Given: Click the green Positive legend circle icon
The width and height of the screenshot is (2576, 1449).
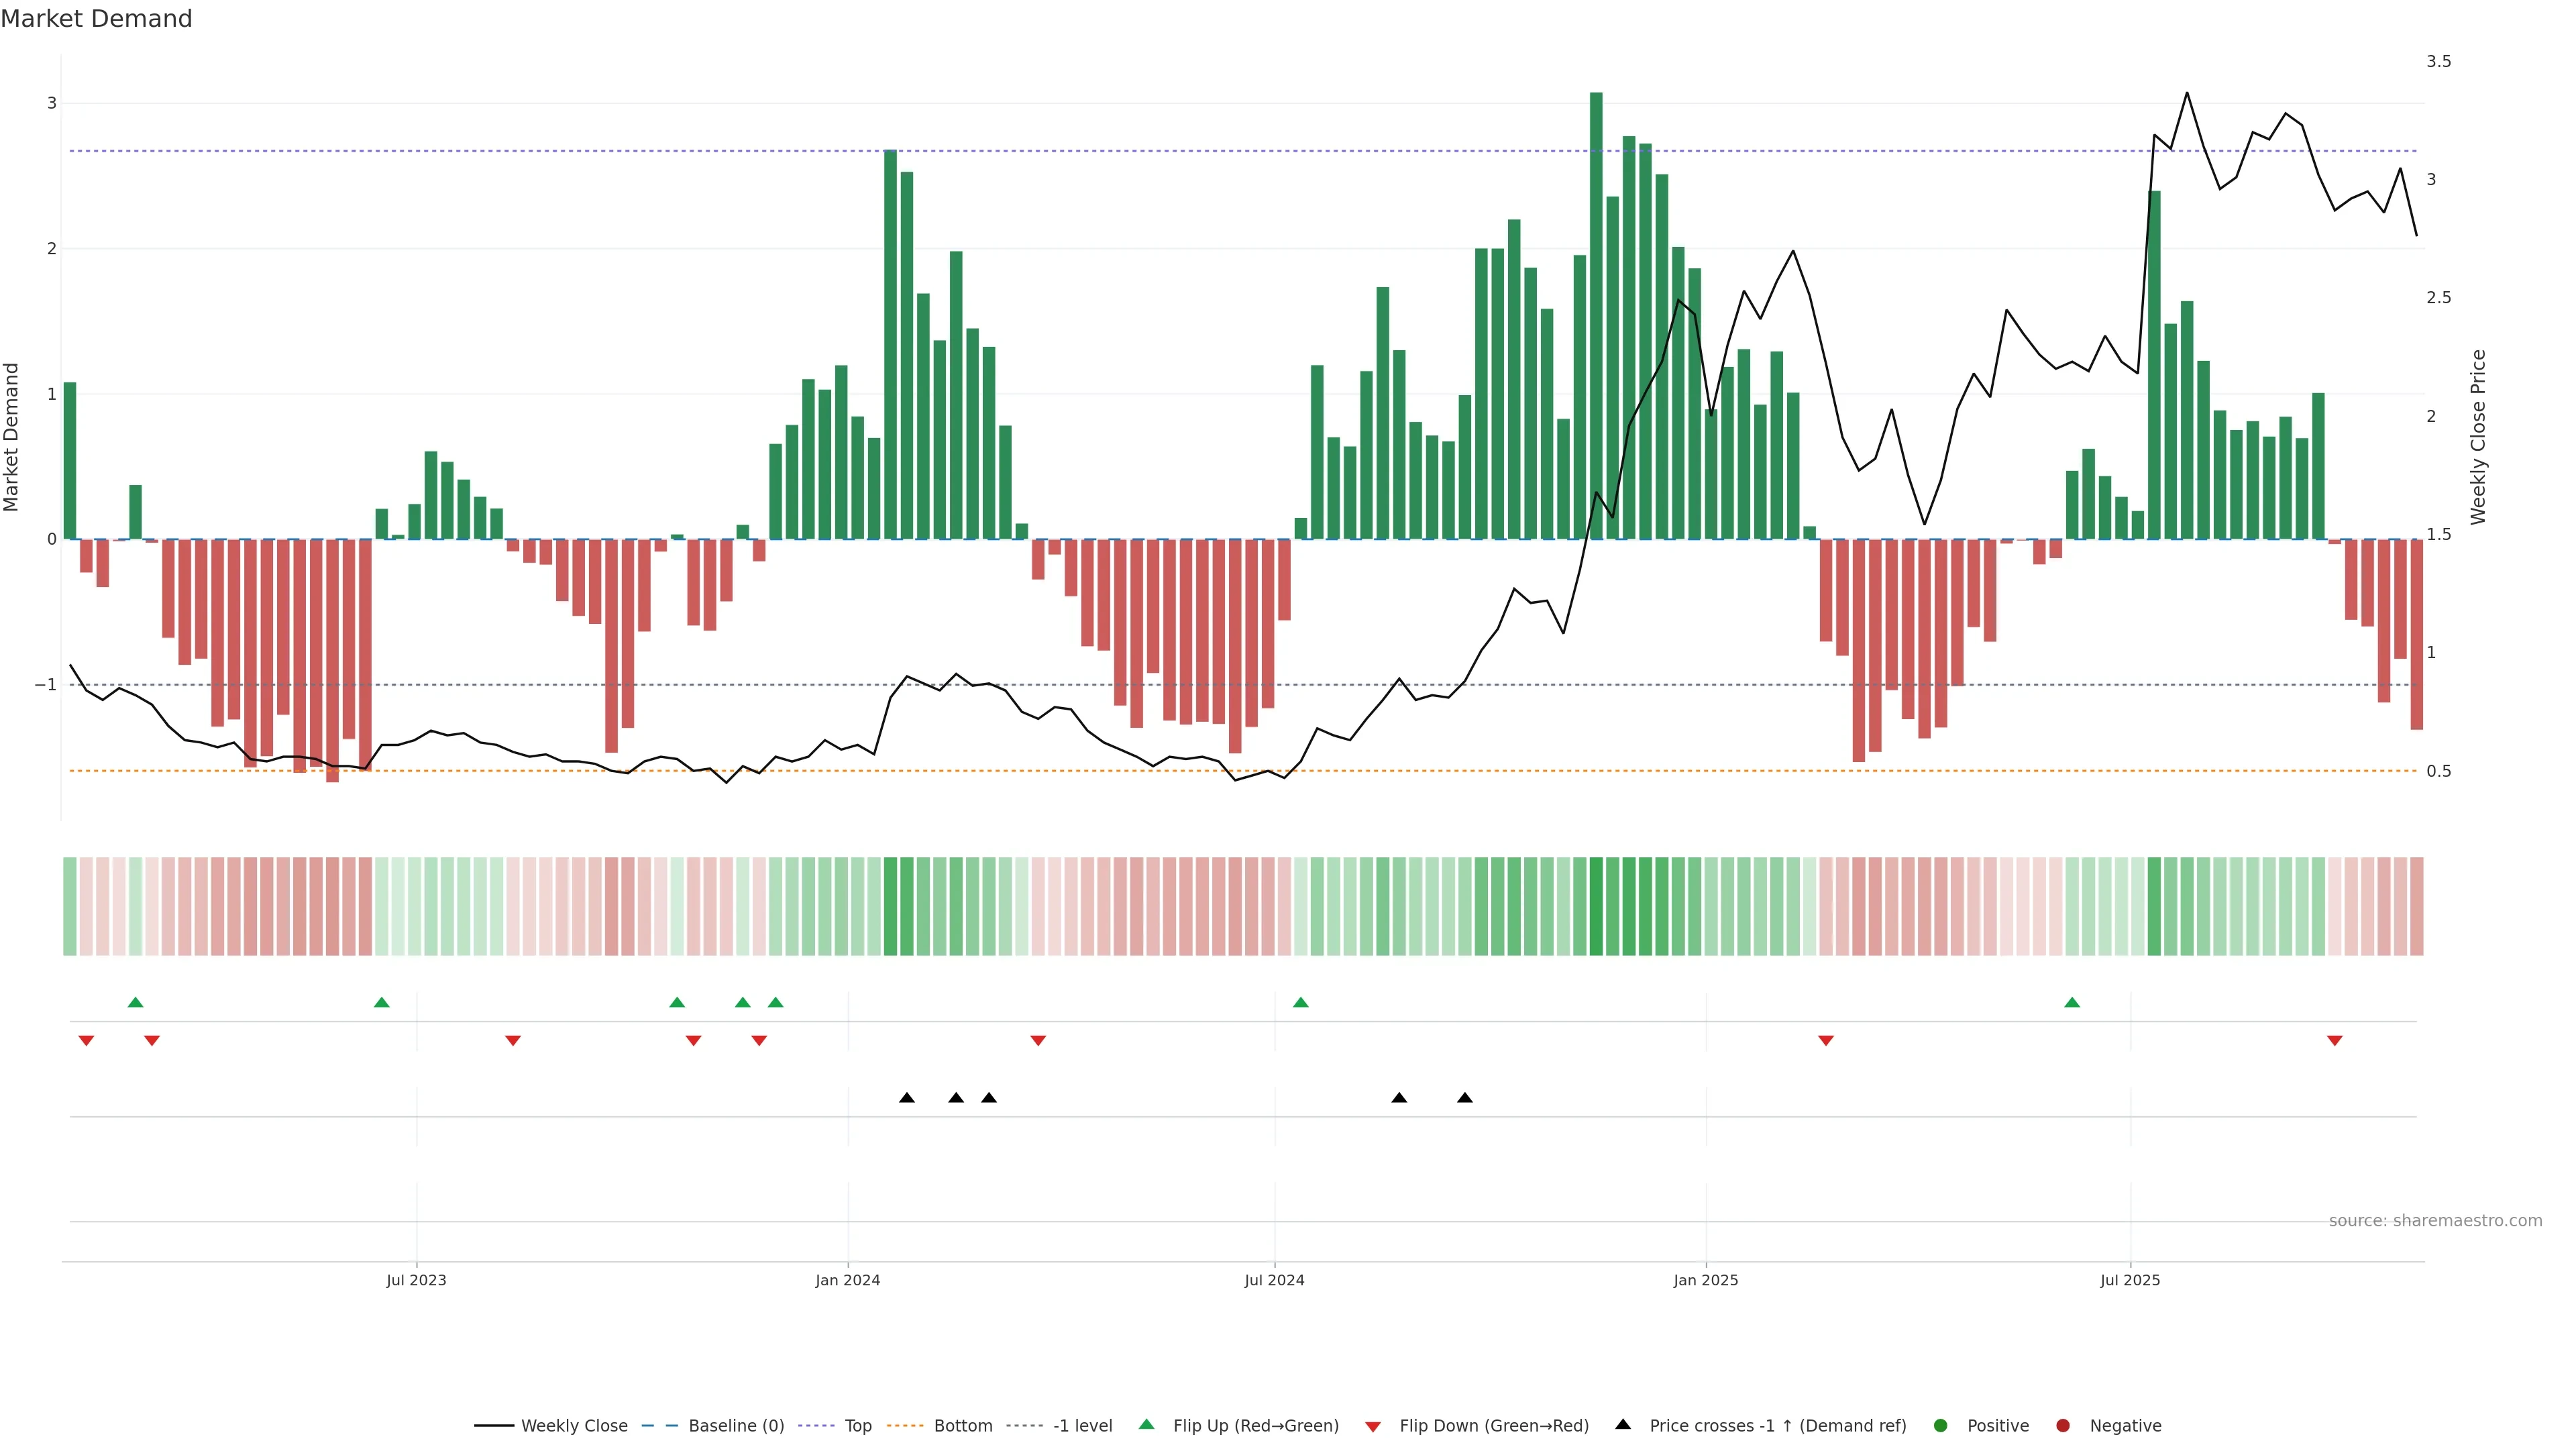Looking at the screenshot, I should coord(1940,1425).
